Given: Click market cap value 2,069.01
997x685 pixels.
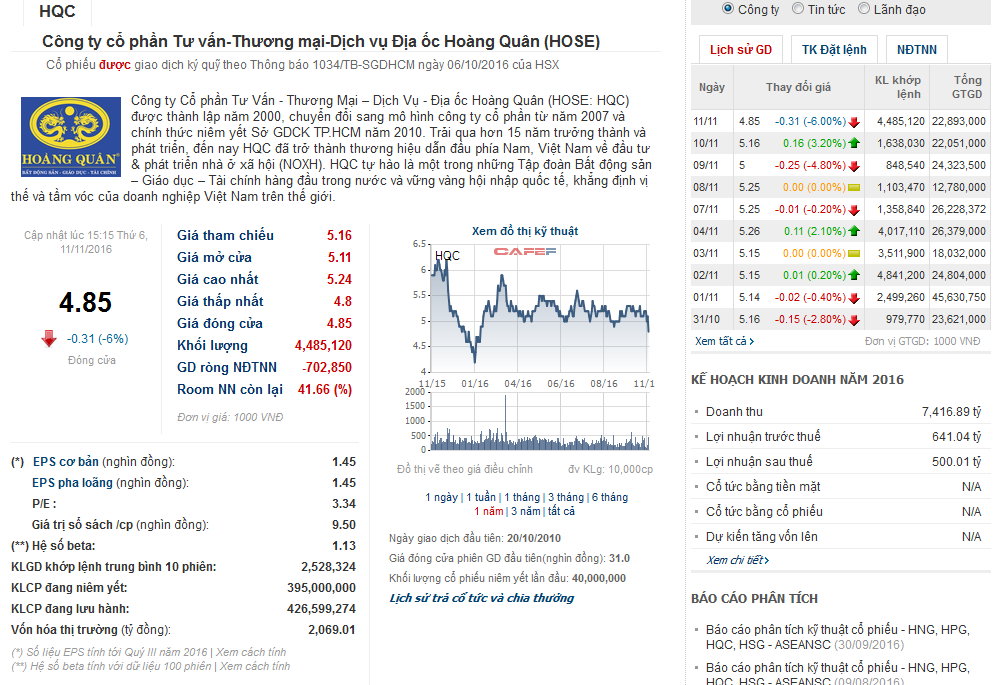Looking at the screenshot, I should coord(331,630).
